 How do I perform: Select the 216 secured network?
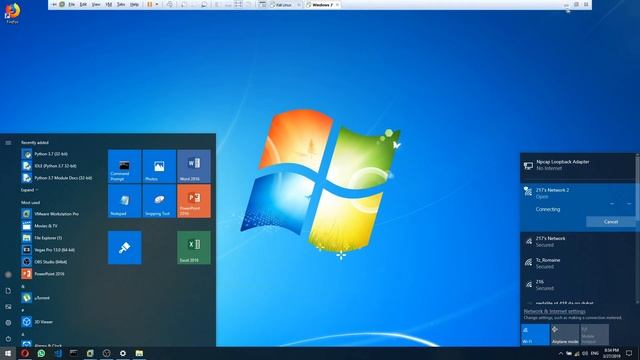(578, 285)
